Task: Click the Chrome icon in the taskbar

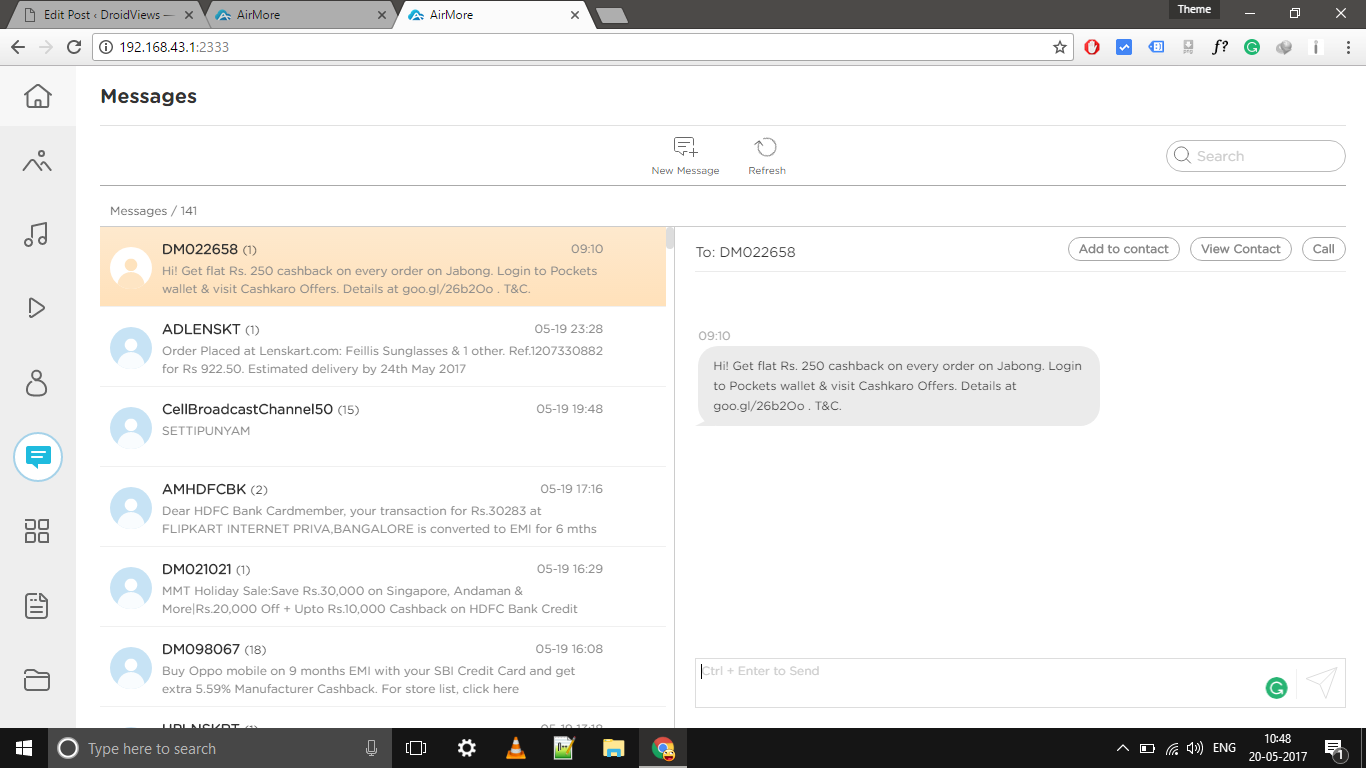Action: 662,748
